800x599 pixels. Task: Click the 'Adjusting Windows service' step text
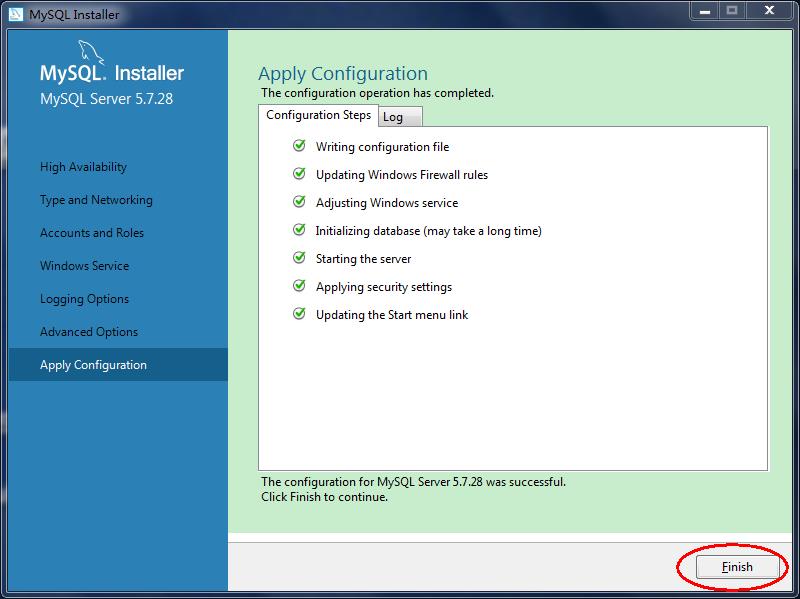point(387,203)
